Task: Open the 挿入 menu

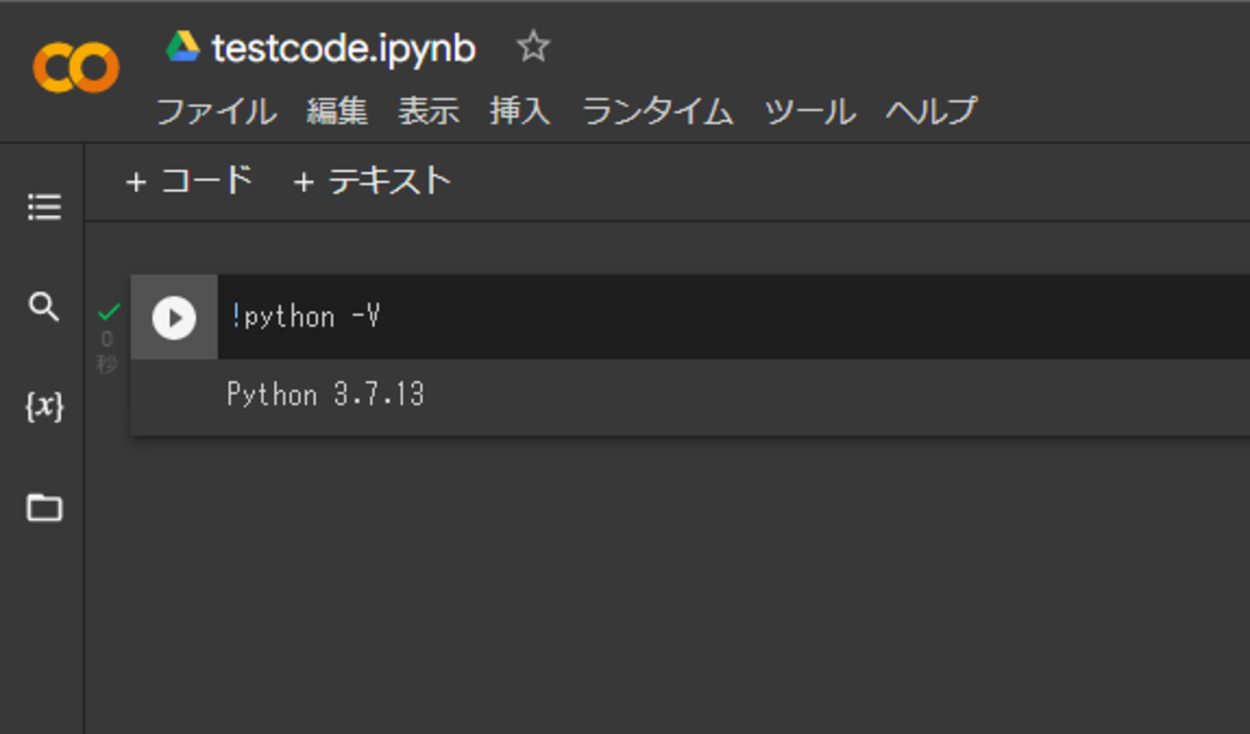Action: 520,111
